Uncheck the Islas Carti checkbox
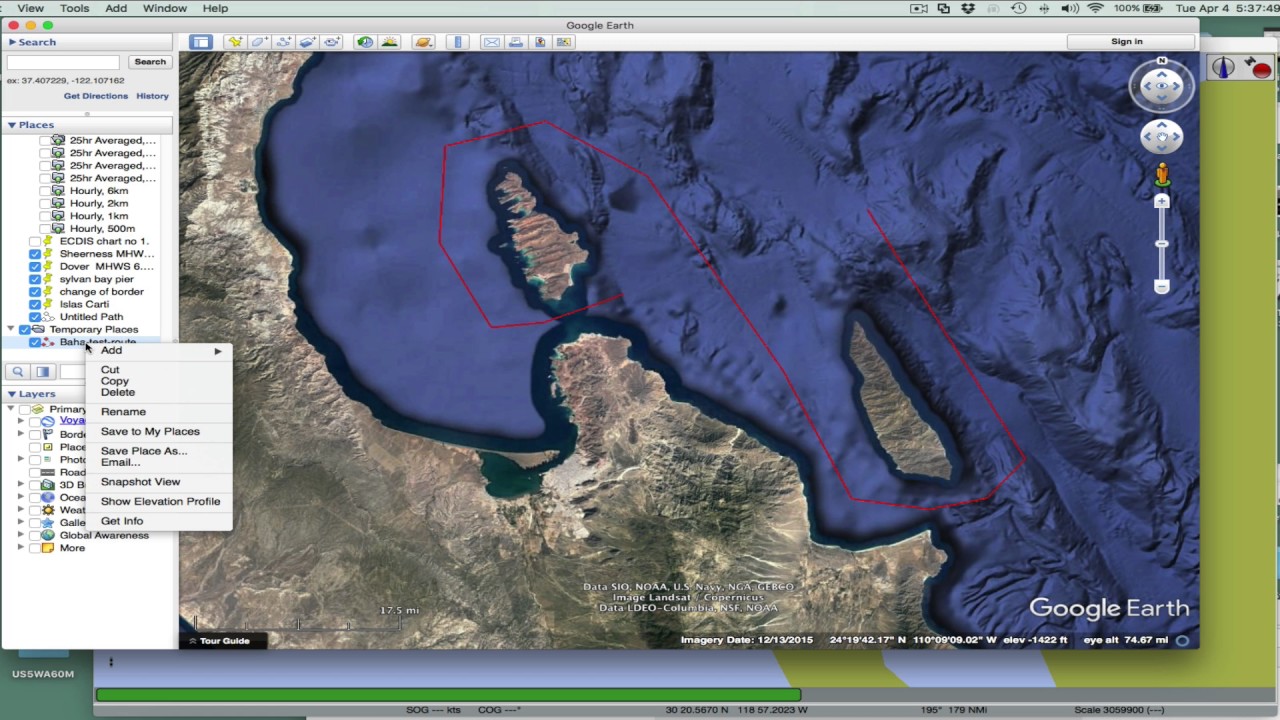The height and width of the screenshot is (720, 1280). (x=35, y=304)
